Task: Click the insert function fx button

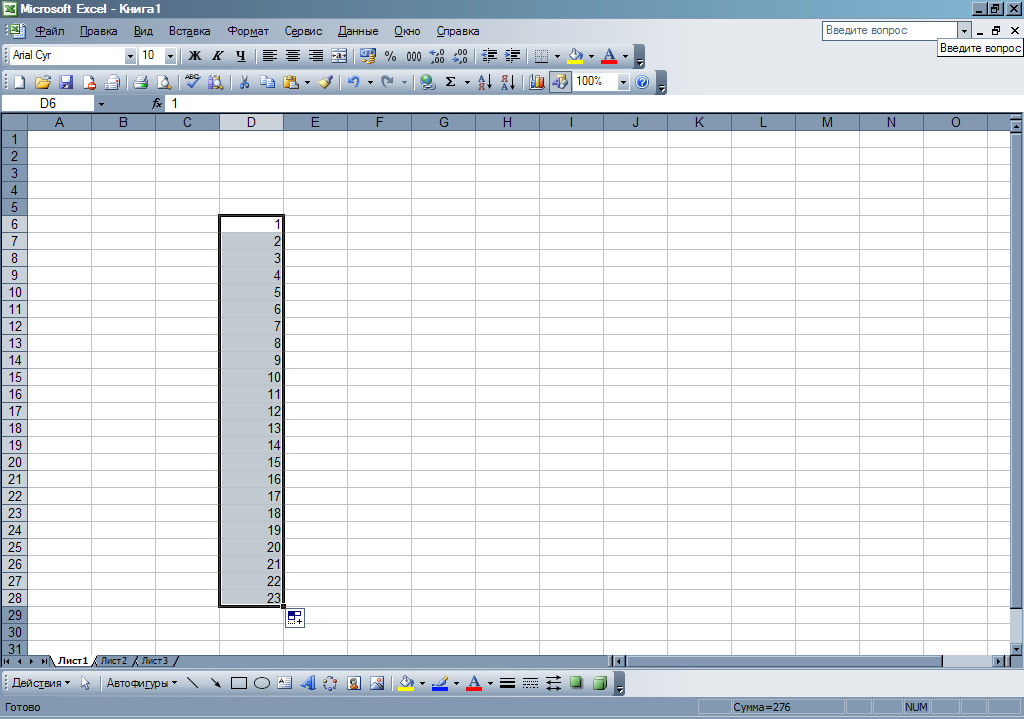Action: (x=157, y=104)
